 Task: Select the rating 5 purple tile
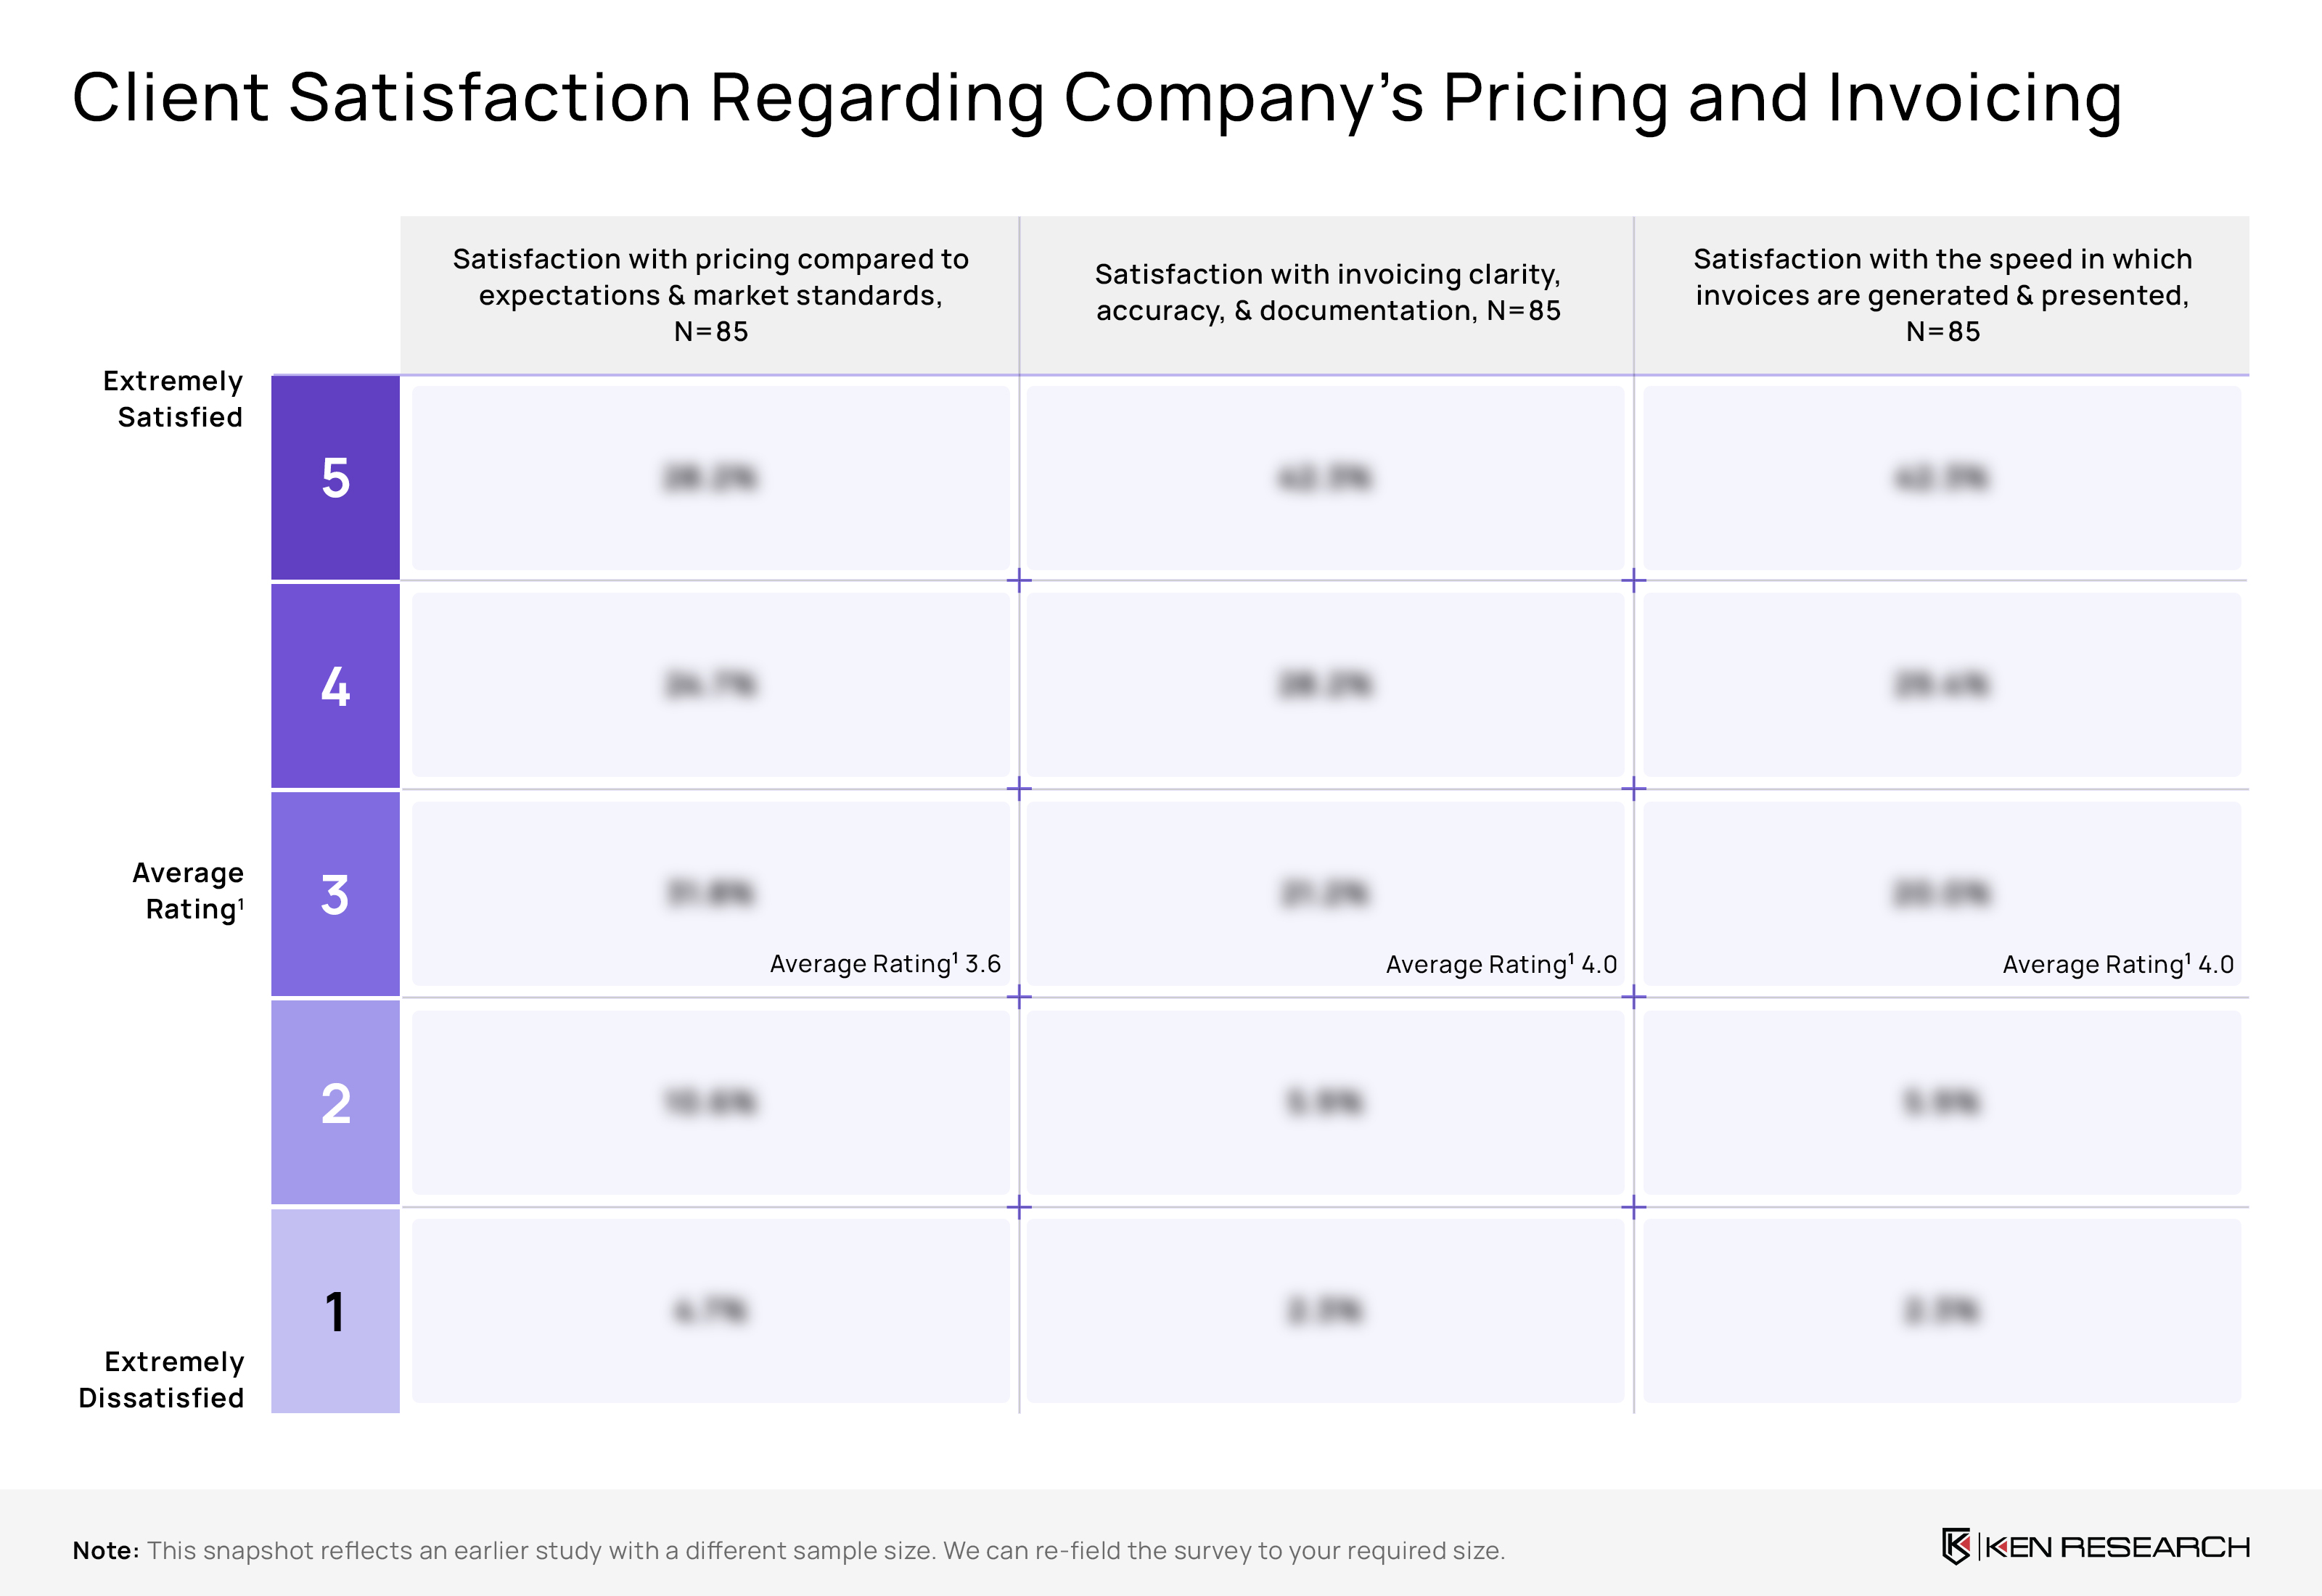pos(335,478)
